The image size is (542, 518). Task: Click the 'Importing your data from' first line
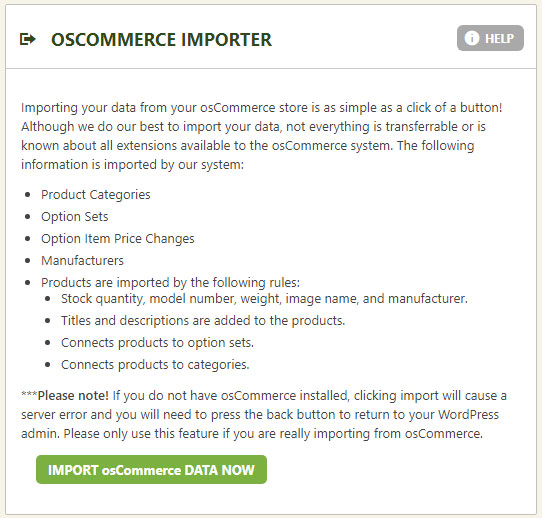261,108
